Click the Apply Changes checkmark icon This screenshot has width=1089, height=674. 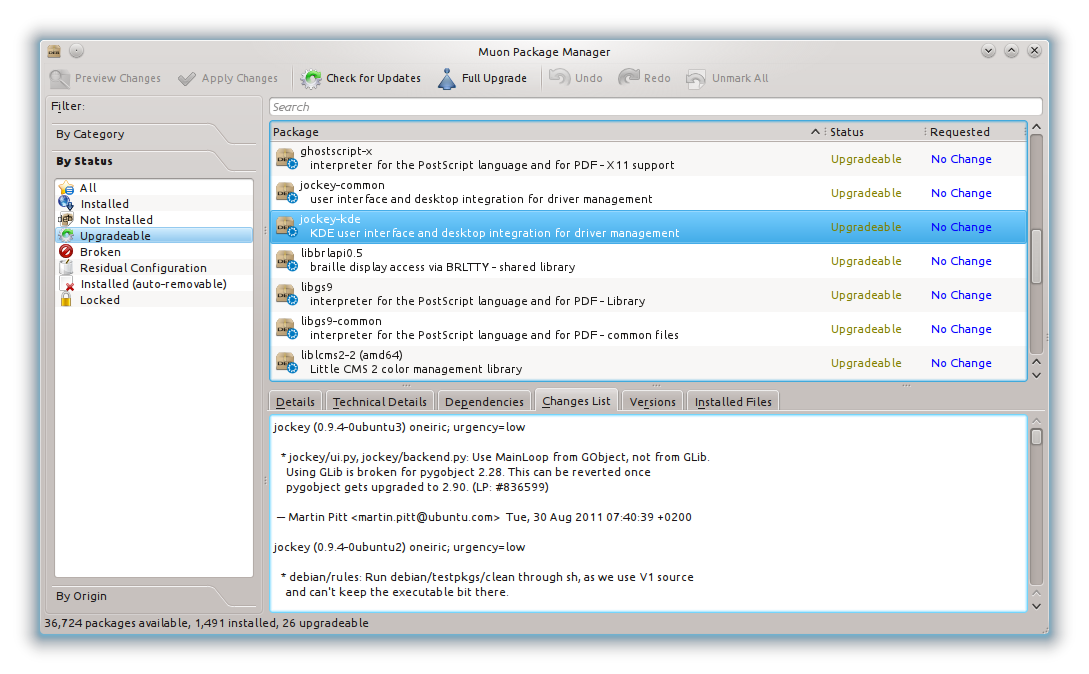[x=187, y=79]
